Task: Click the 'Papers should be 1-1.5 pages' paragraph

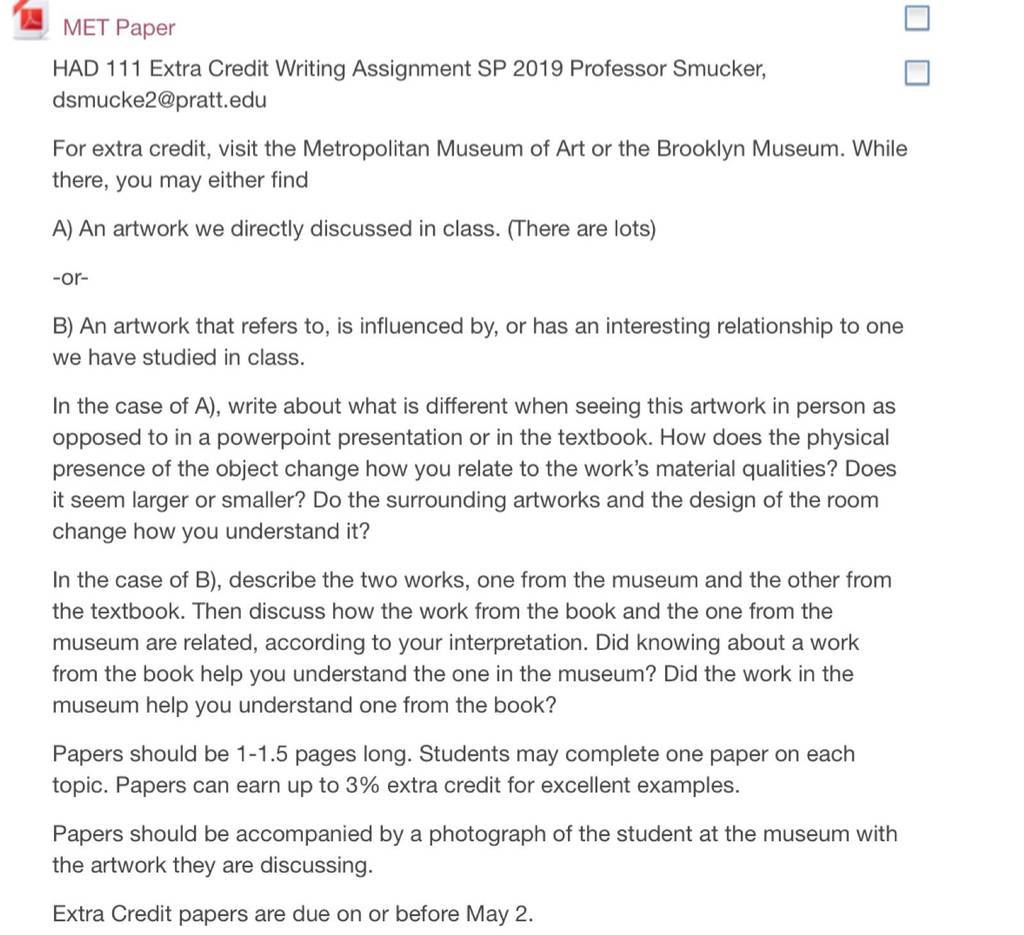Action: click(454, 769)
